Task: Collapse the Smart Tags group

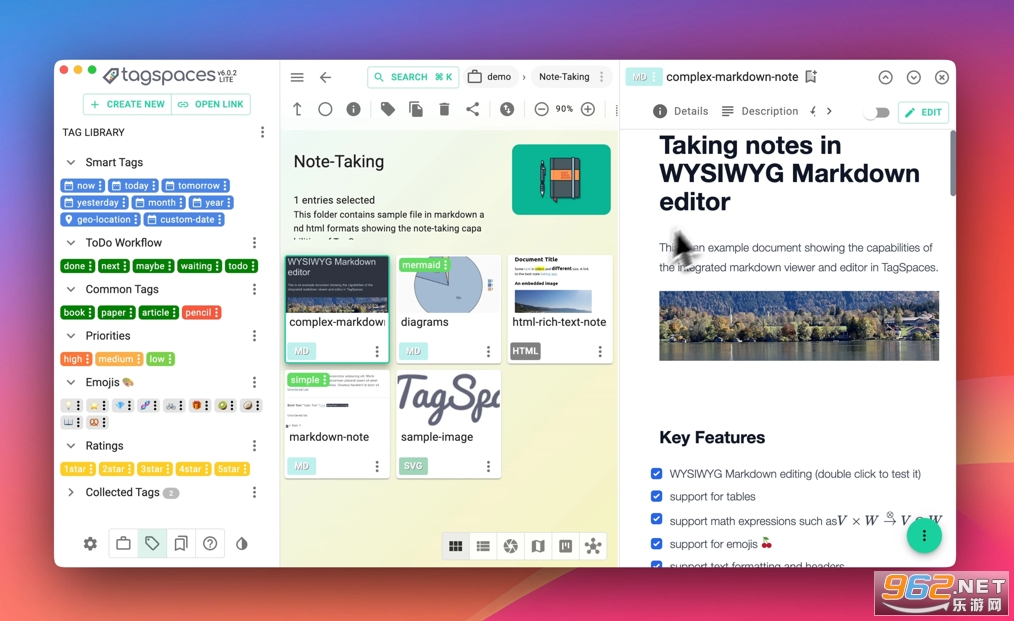Action: click(x=71, y=162)
